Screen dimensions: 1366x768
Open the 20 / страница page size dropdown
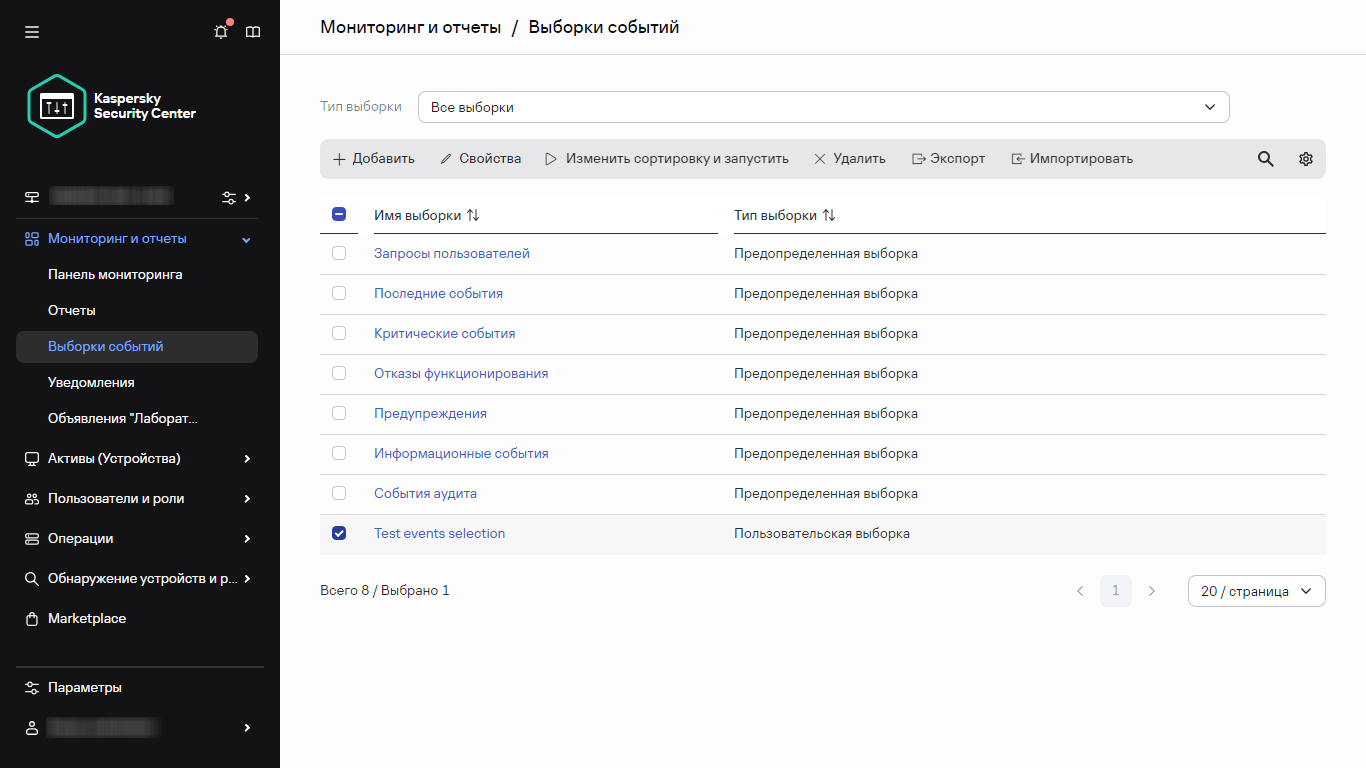coord(1256,590)
